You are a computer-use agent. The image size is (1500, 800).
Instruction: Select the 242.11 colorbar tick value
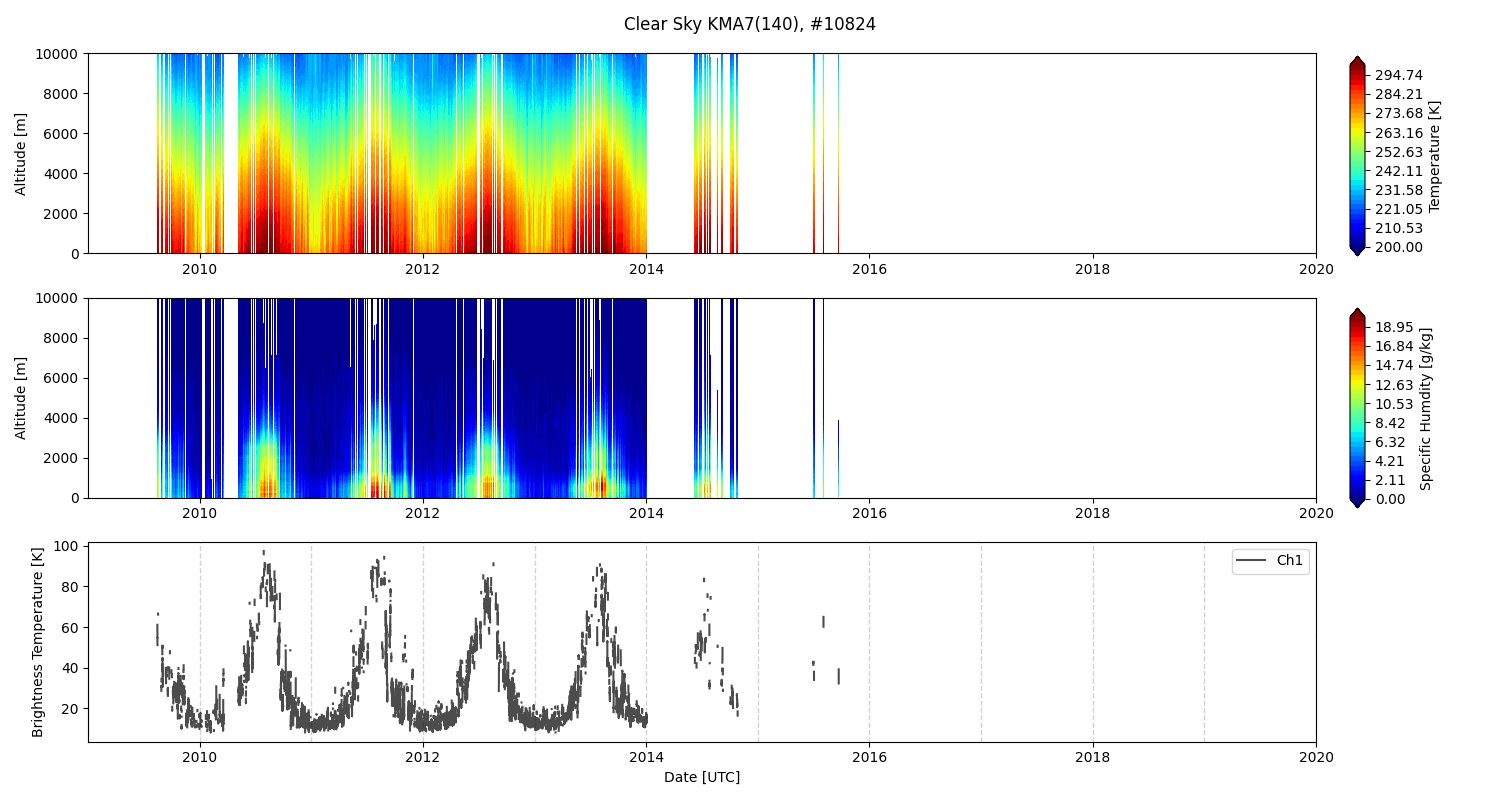tap(1398, 171)
